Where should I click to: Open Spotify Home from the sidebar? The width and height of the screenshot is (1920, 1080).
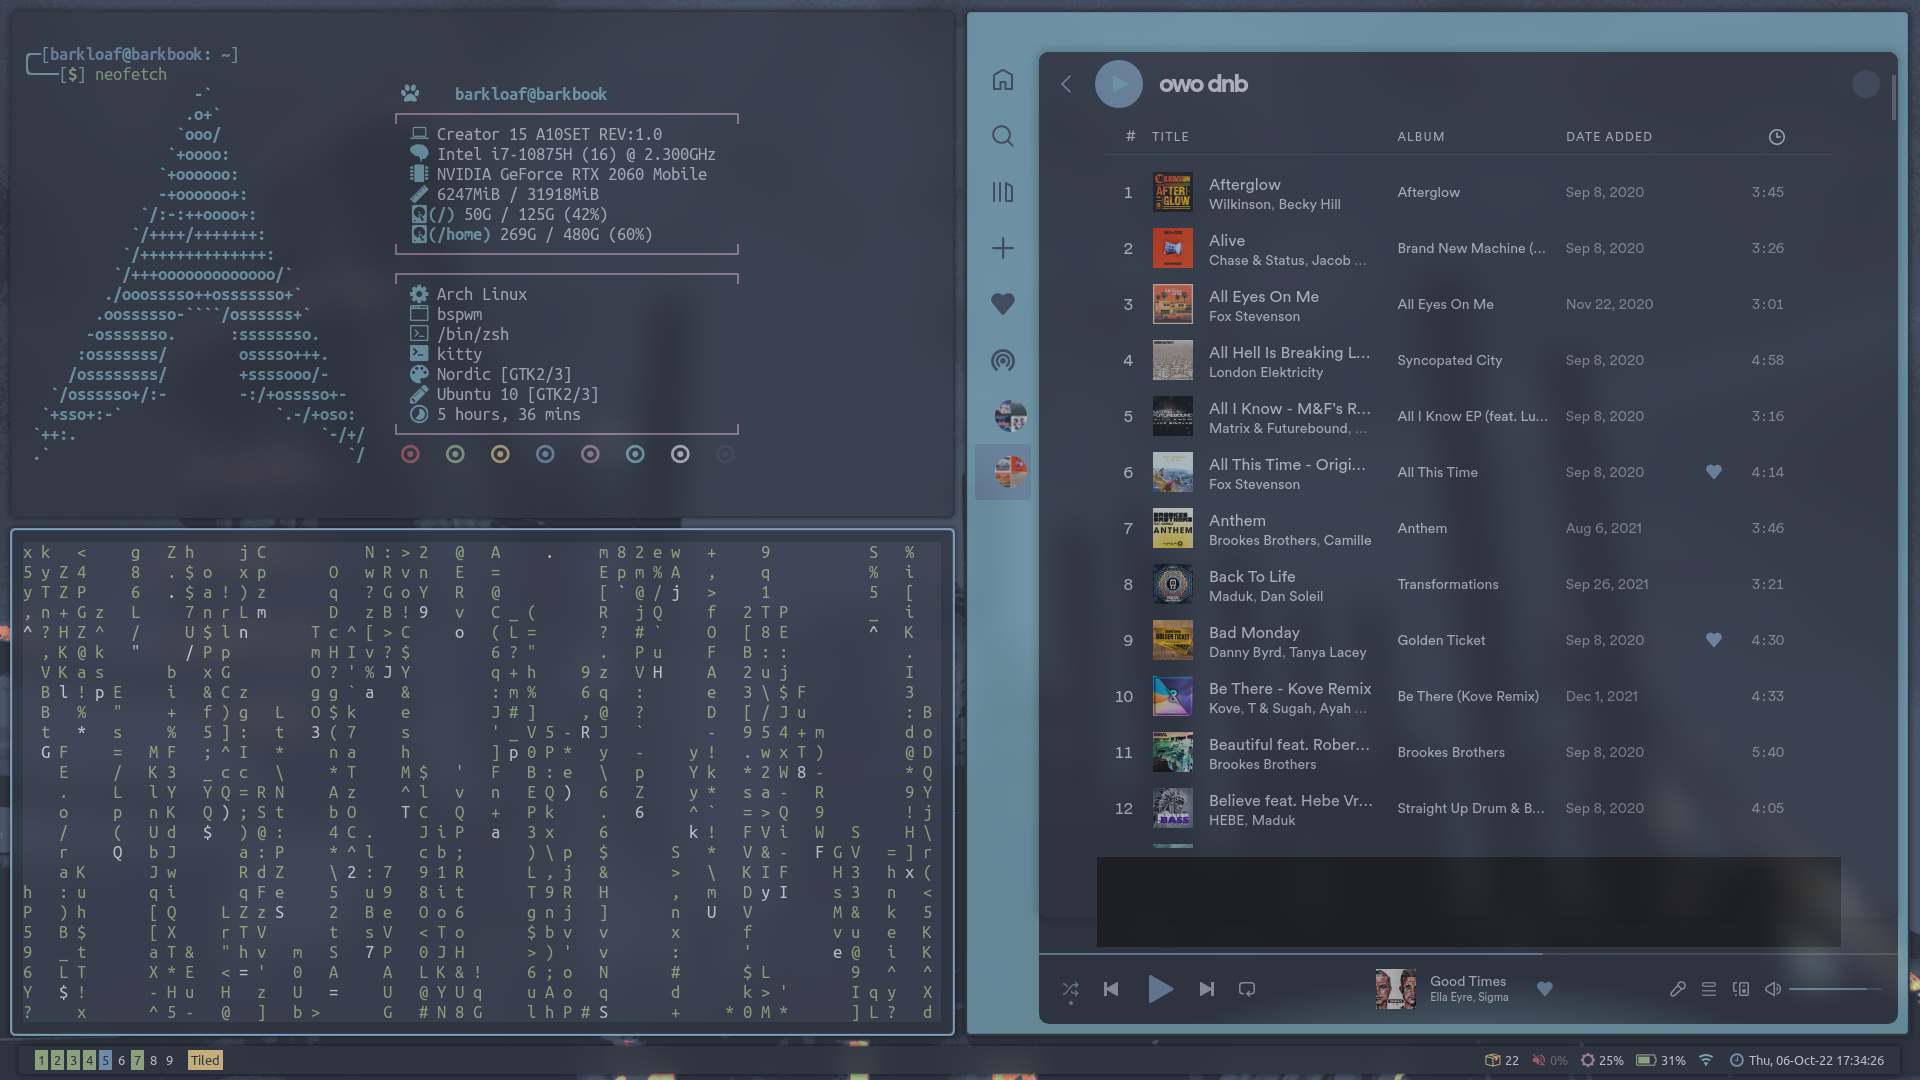point(1002,80)
